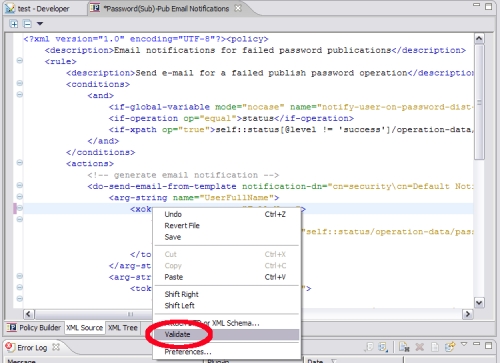Open Preferences... from the context menu
Viewport: 500px width, 363px height.
pos(226,352)
